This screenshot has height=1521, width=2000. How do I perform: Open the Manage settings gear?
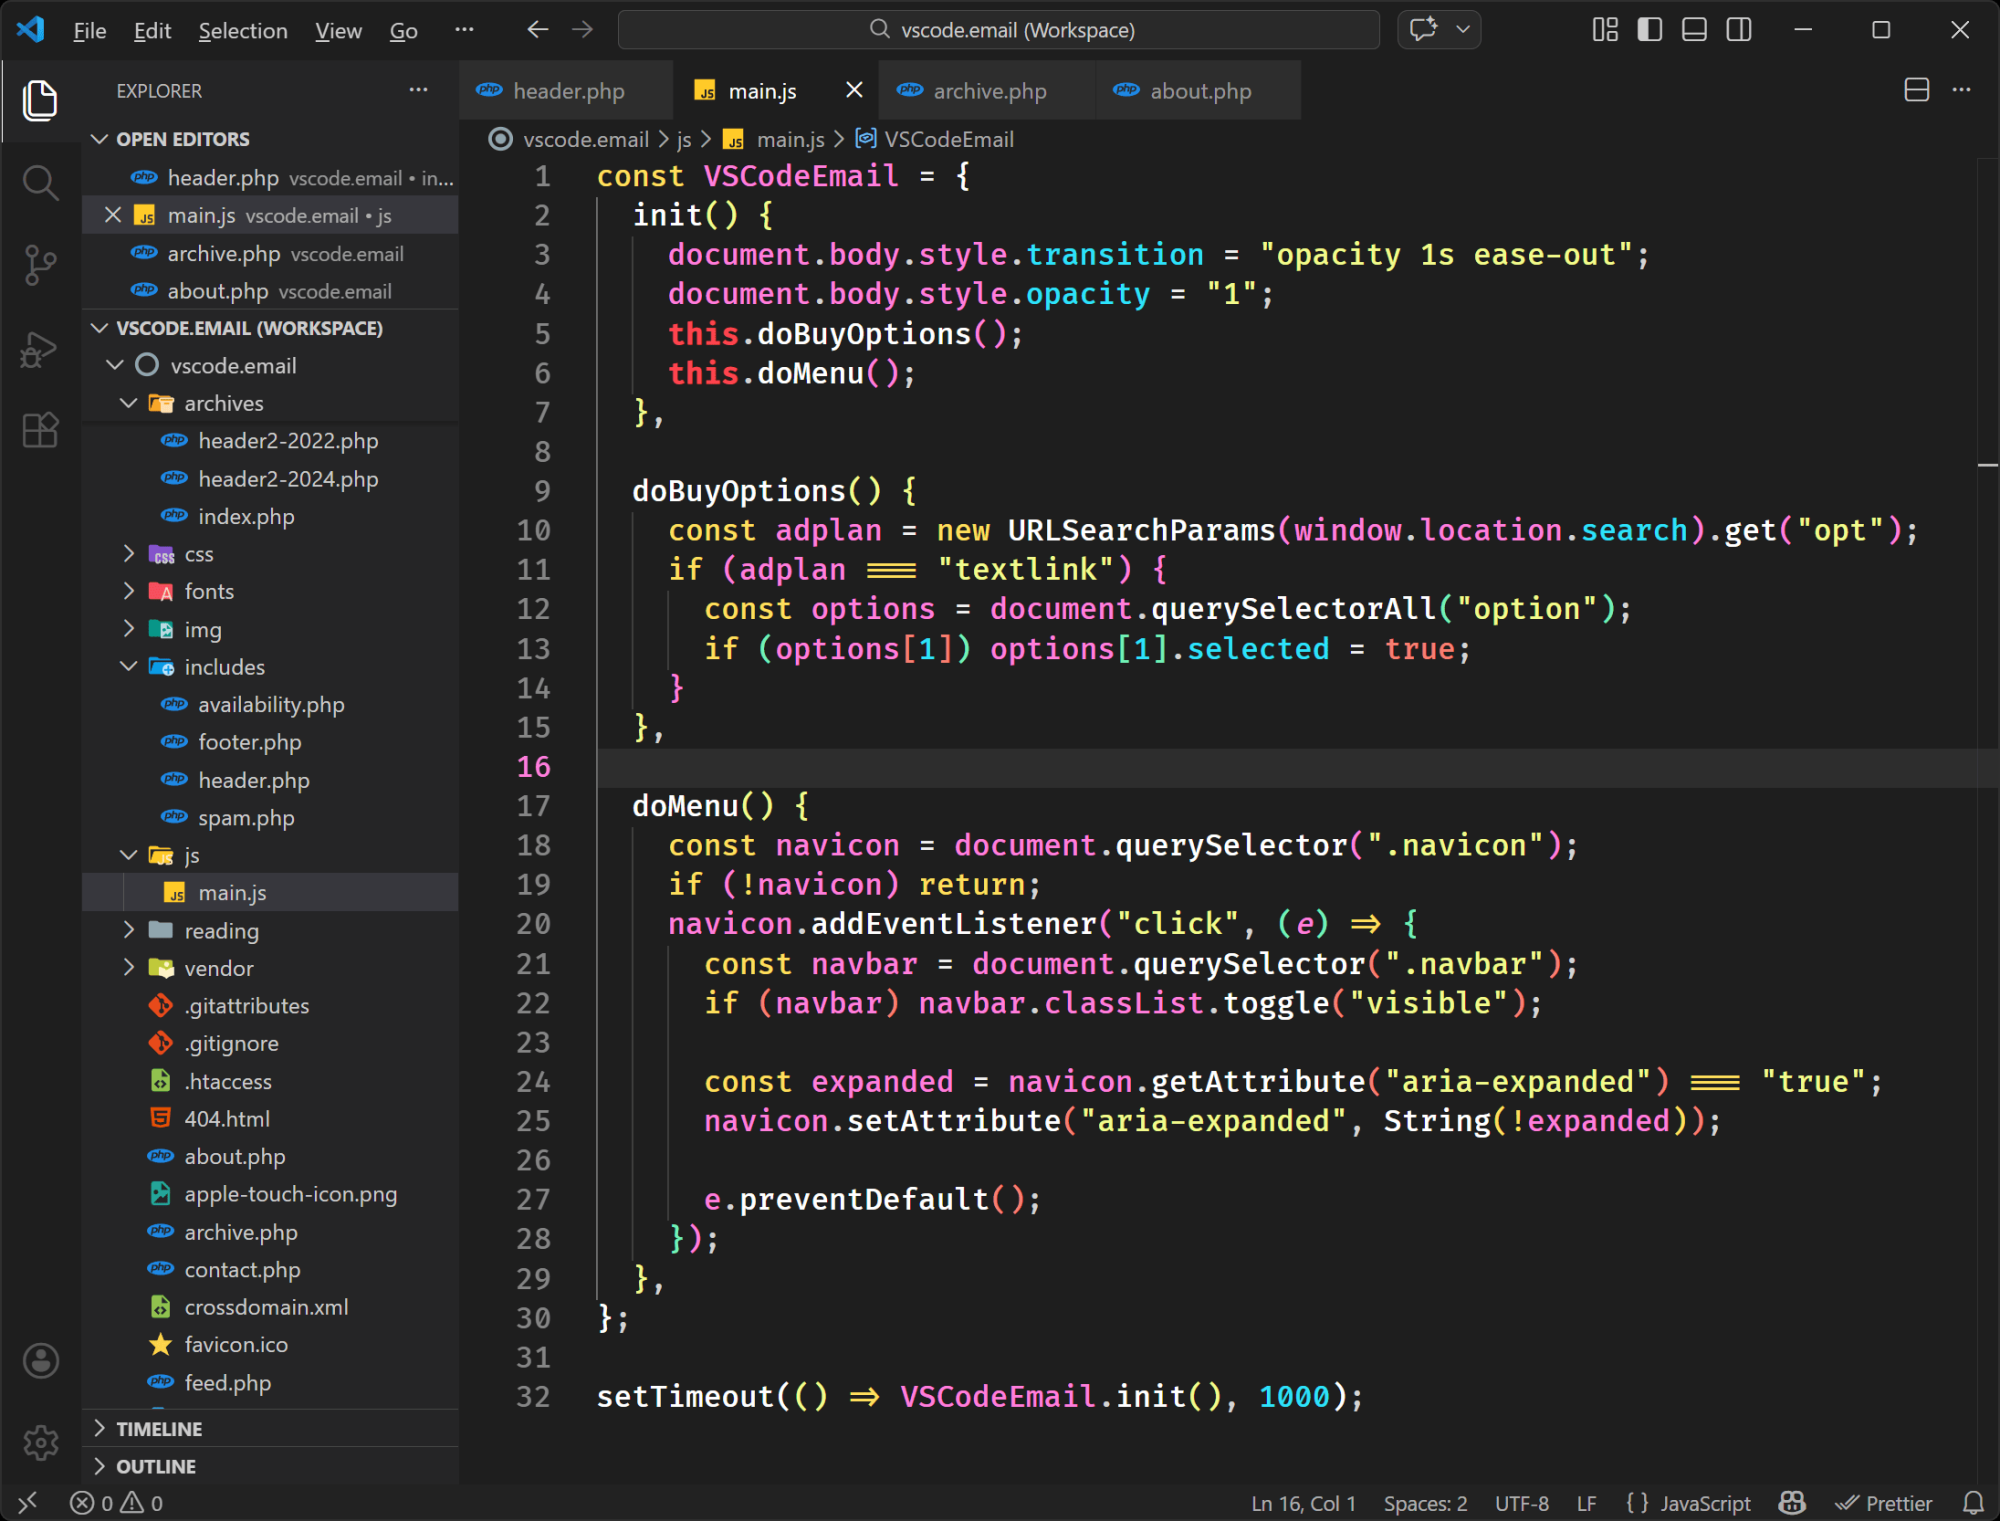click(40, 1442)
